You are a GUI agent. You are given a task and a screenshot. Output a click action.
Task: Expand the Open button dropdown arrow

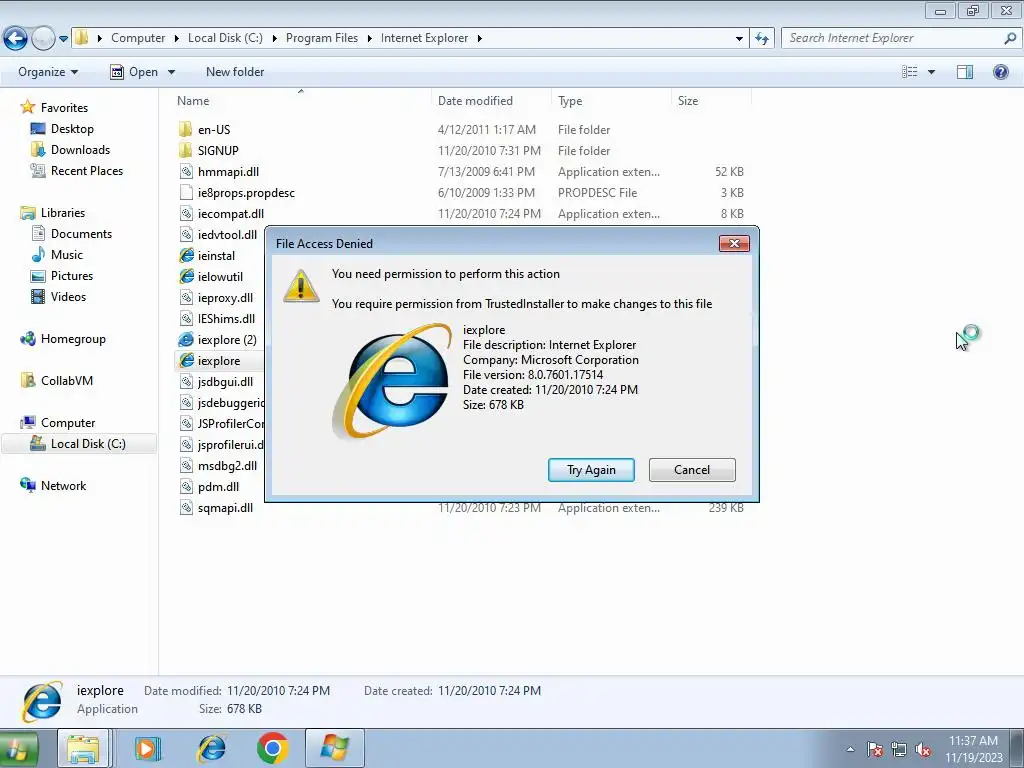point(171,72)
